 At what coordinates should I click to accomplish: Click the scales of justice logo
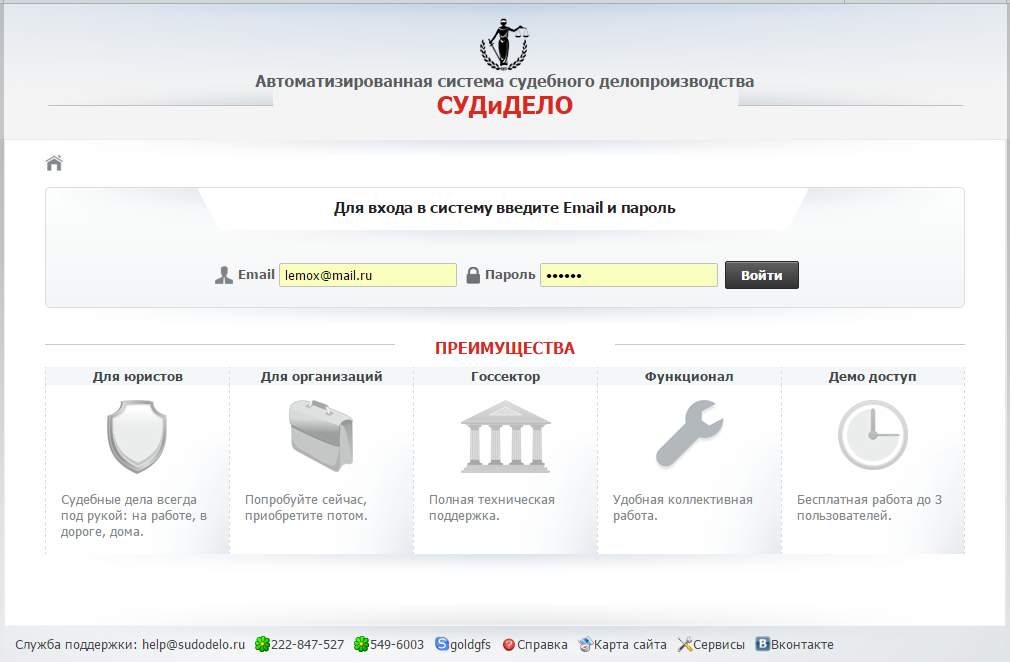505,42
